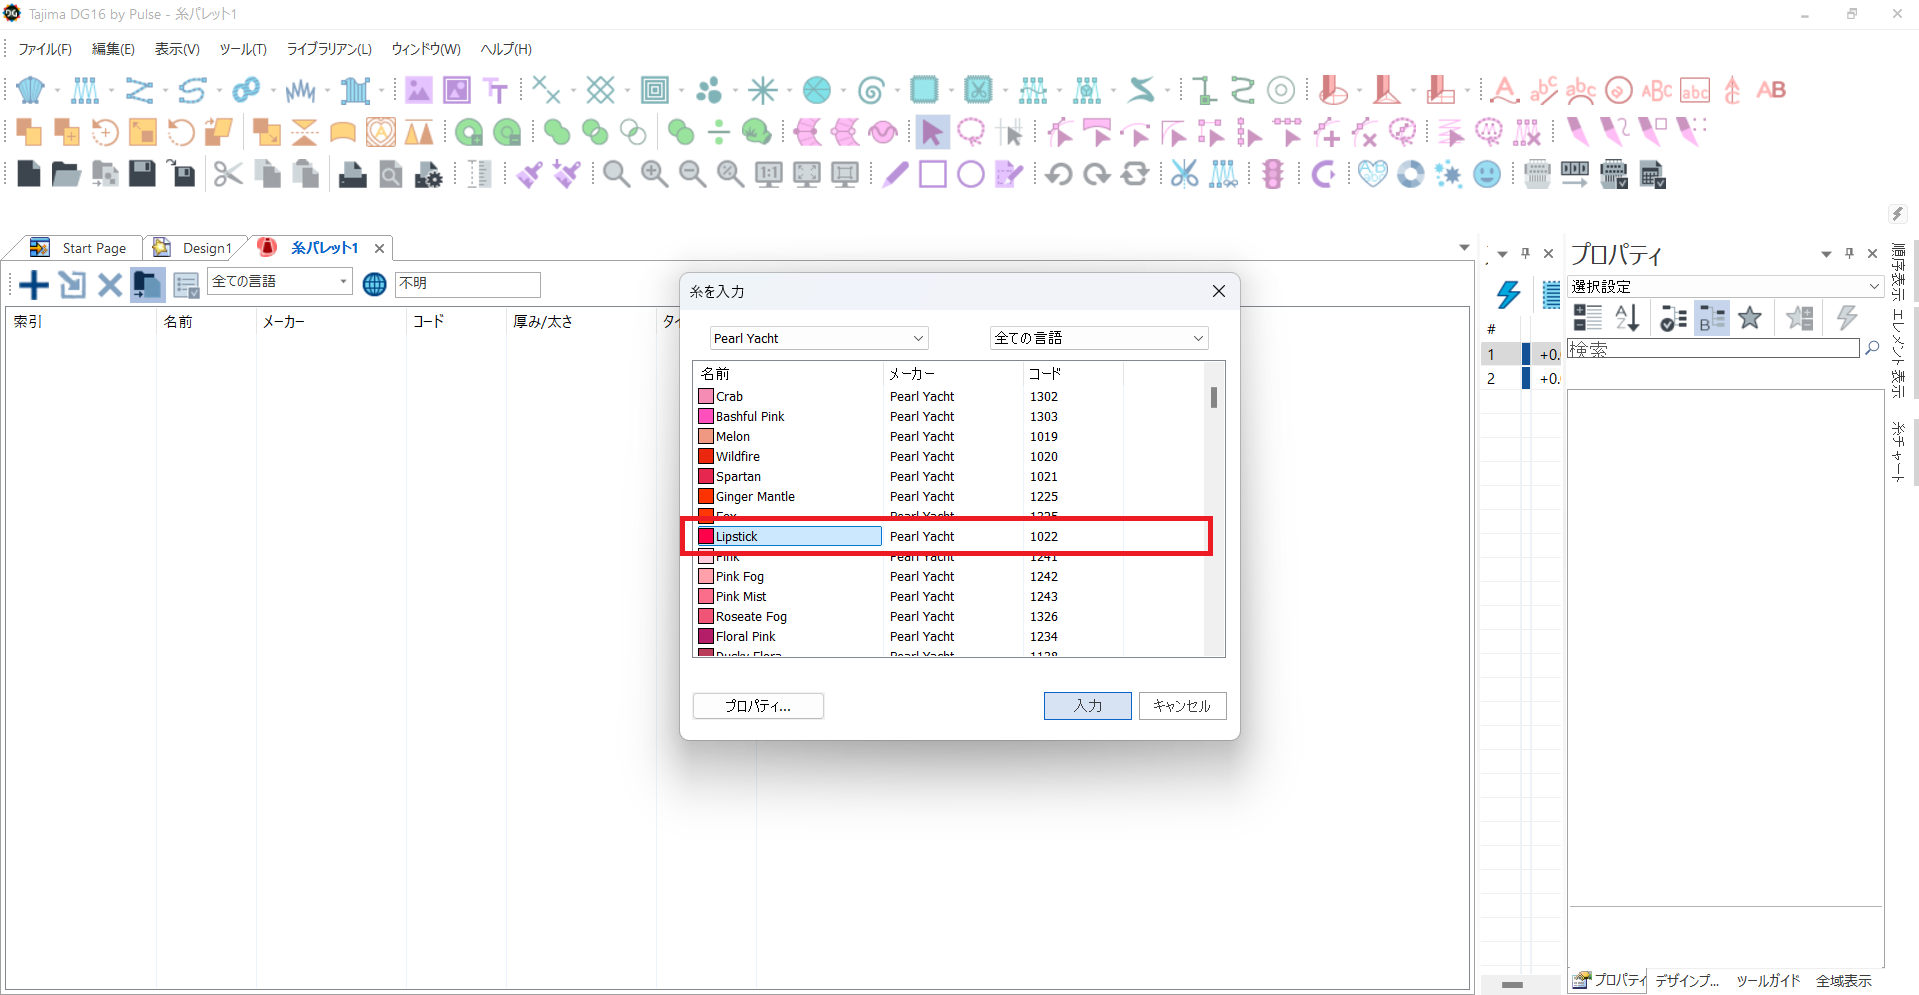
Task: Toggle the highlighted B list view button
Action: 1711,318
